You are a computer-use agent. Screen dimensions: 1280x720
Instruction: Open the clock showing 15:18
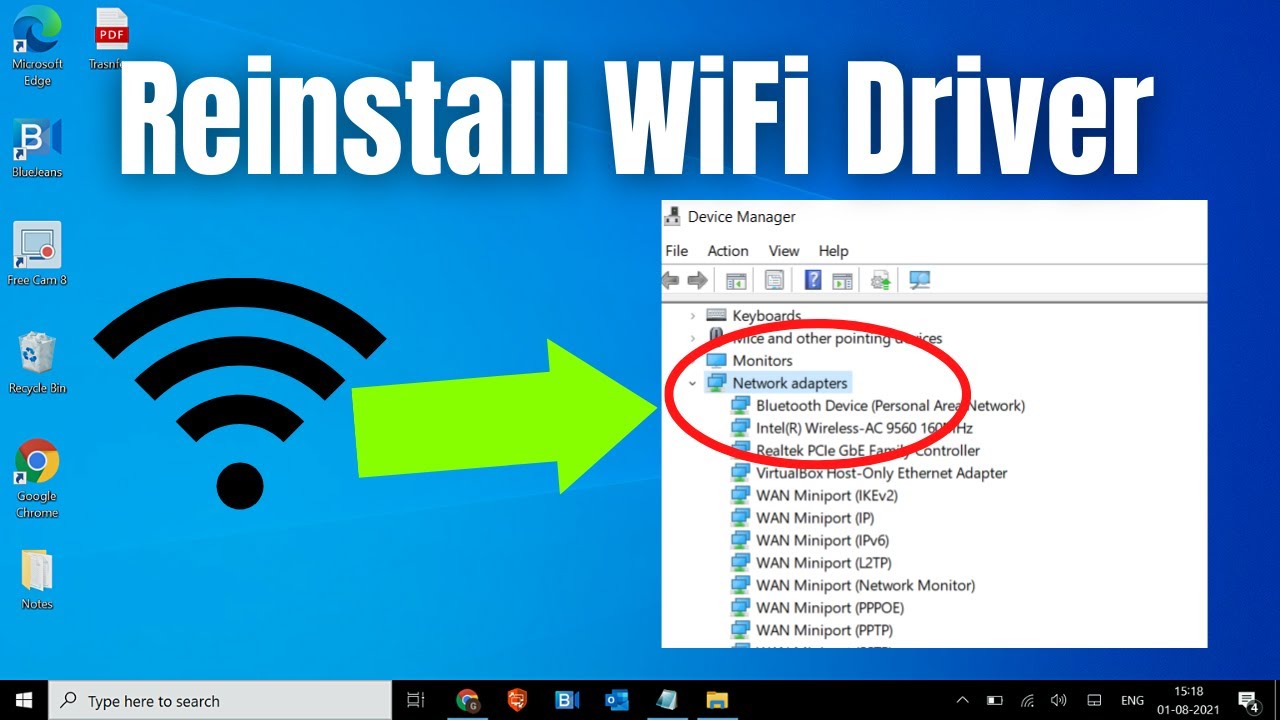tap(1189, 700)
